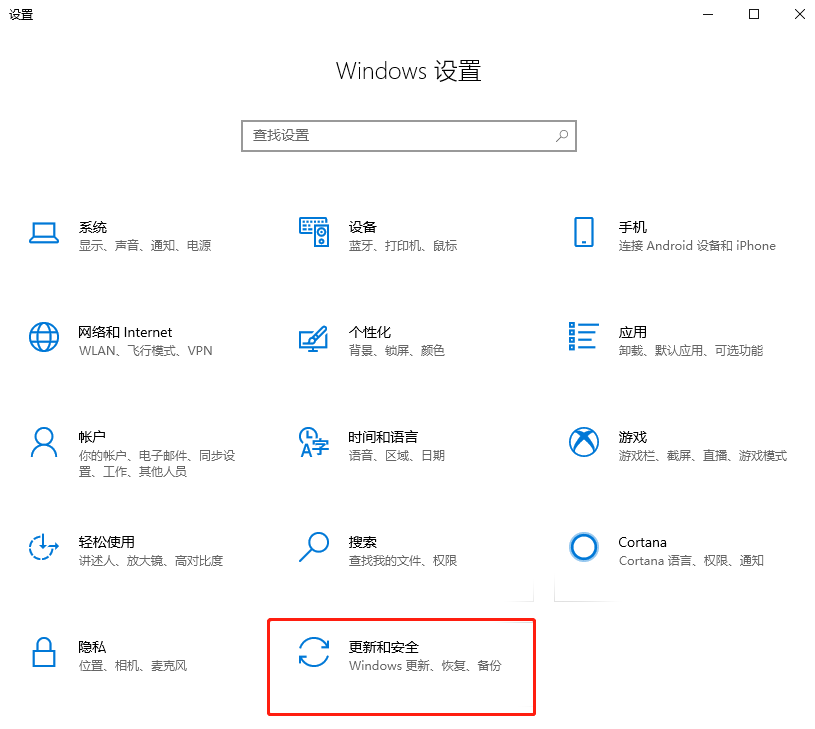Viewport: 815px width, 729px height.
Task: Click the 个性化 personalization icon
Action: tap(314, 337)
